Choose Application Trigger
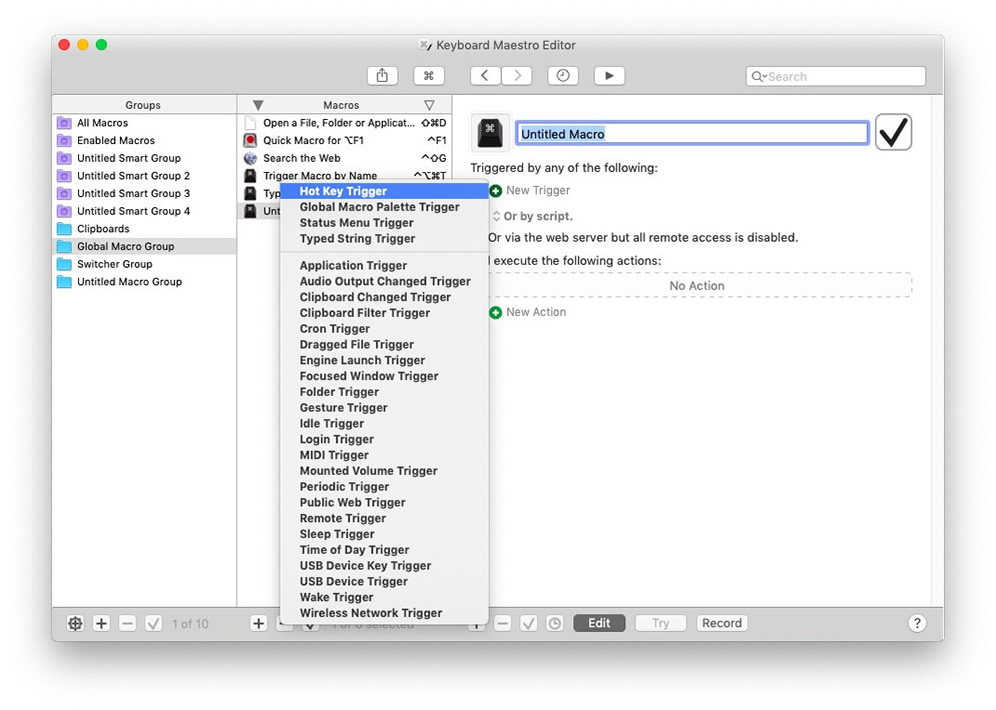The image size is (996, 710). tap(384, 265)
